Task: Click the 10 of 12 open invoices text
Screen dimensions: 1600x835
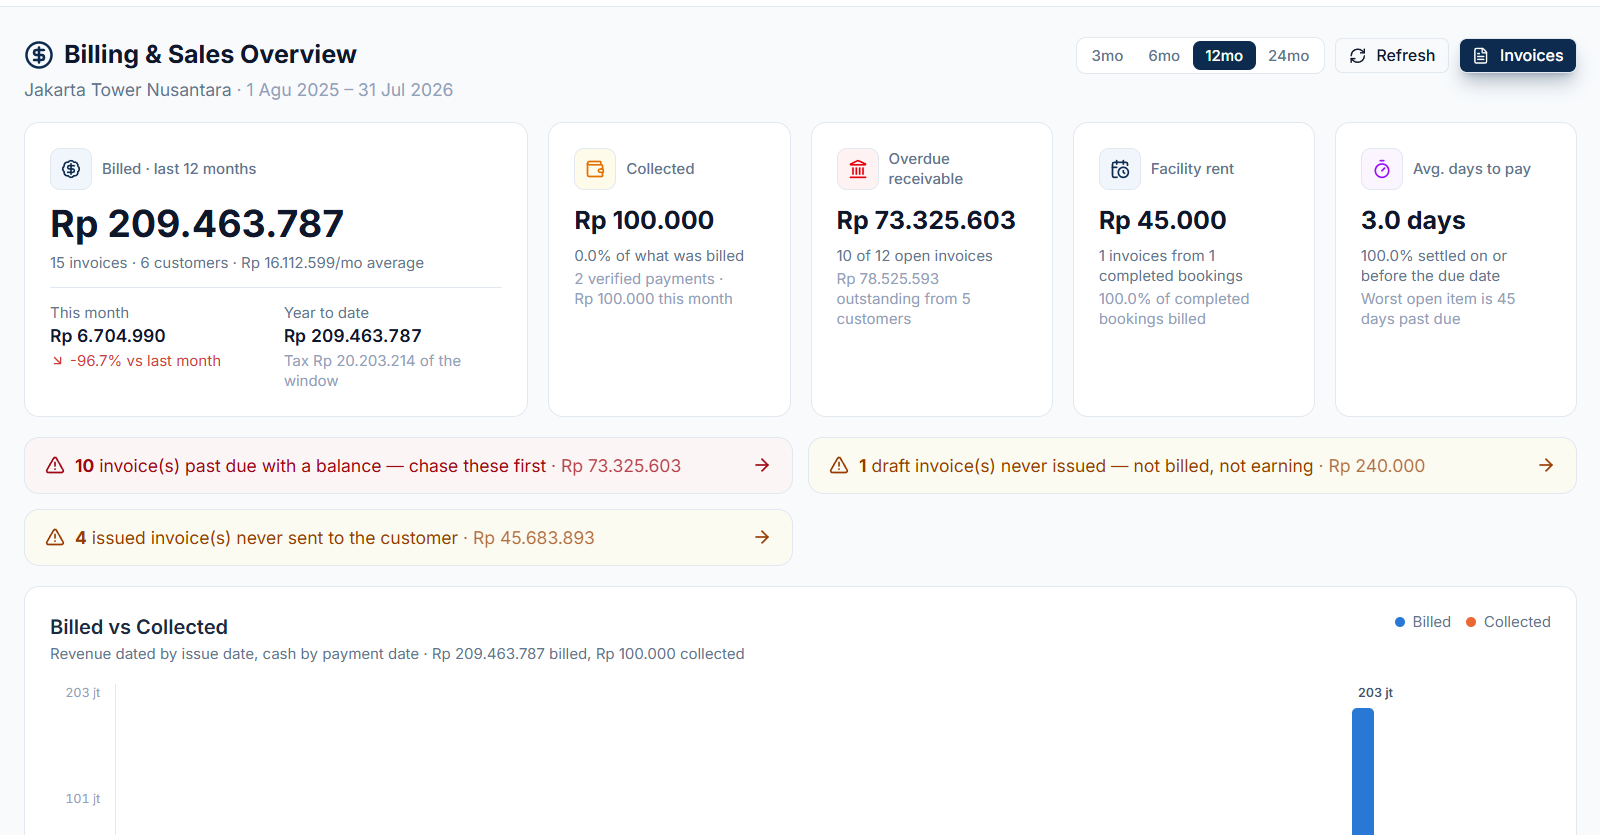Action: (x=915, y=256)
